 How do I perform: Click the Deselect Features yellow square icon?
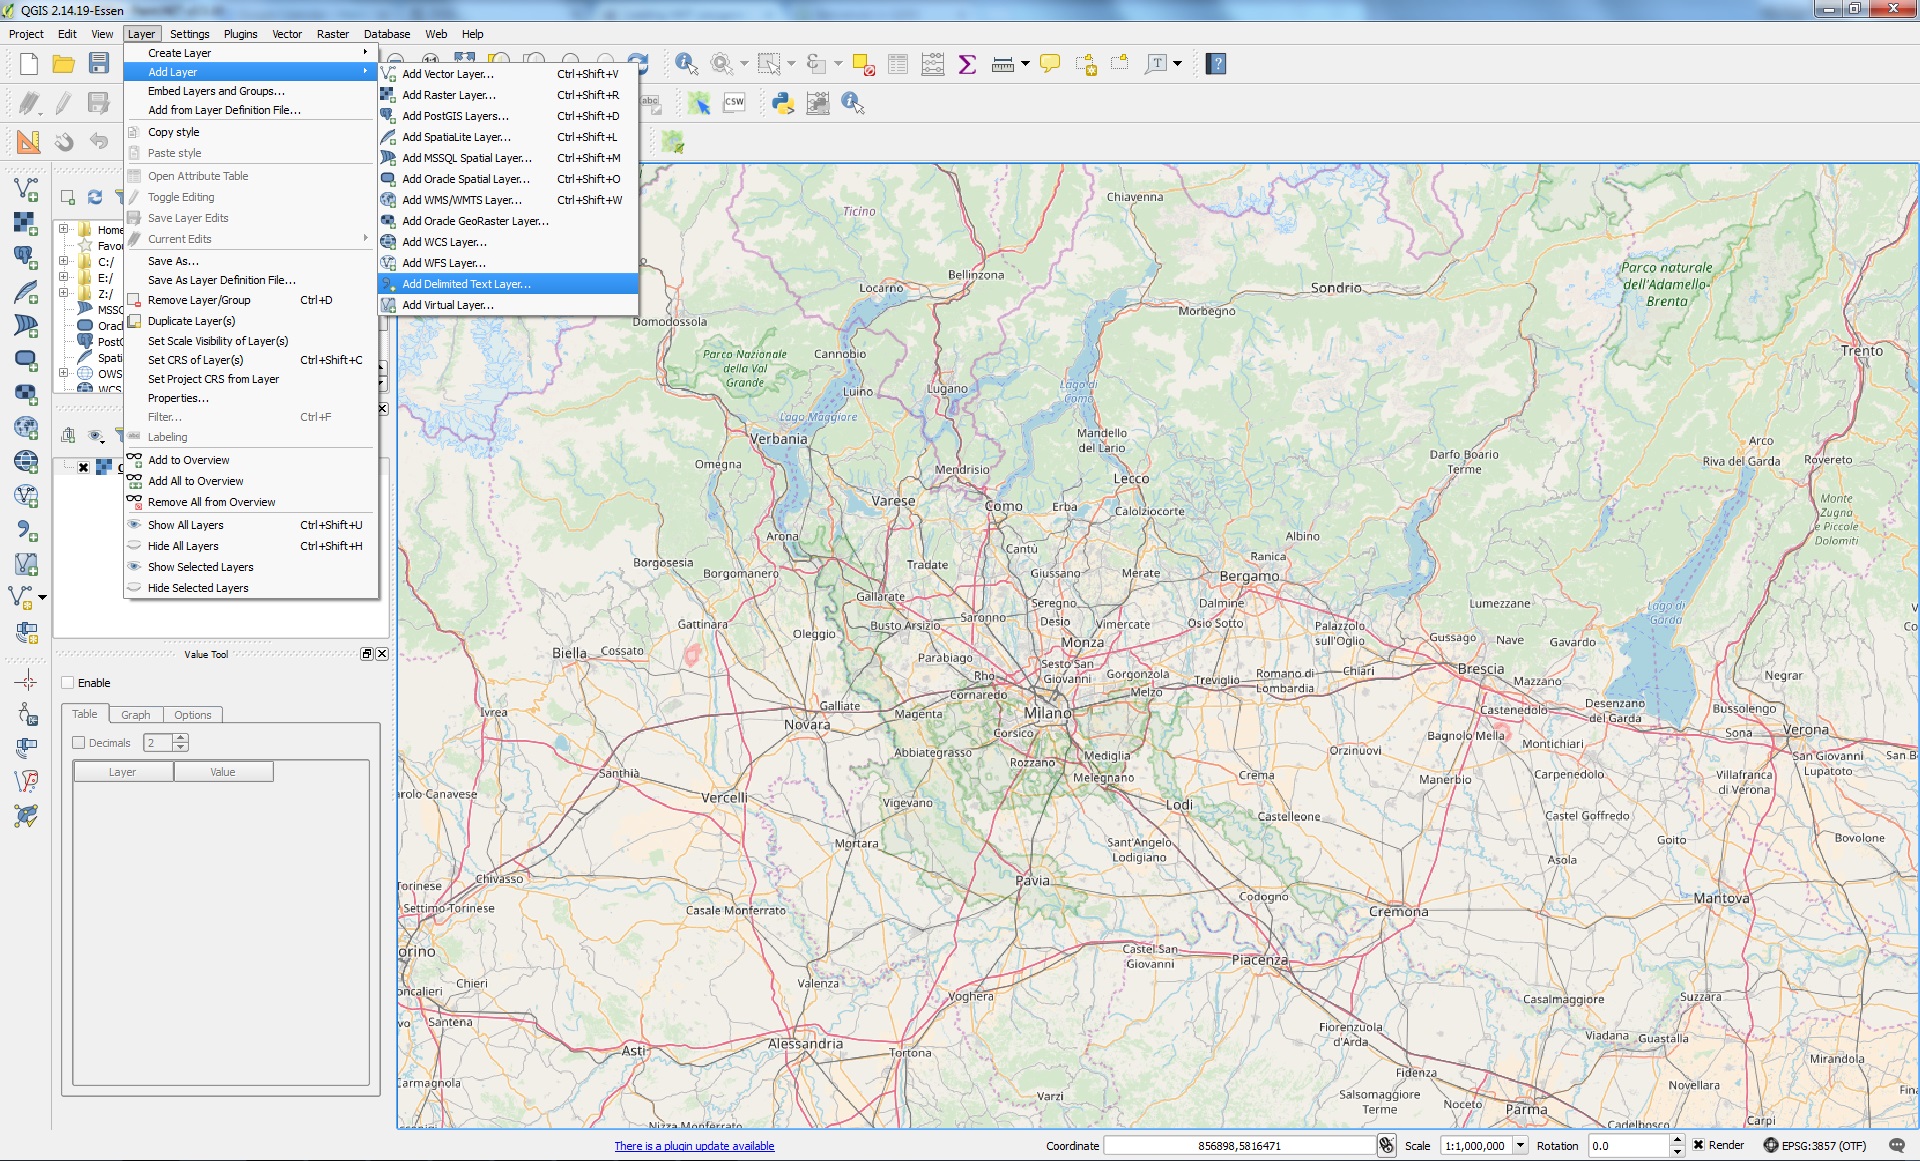[x=864, y=64]
